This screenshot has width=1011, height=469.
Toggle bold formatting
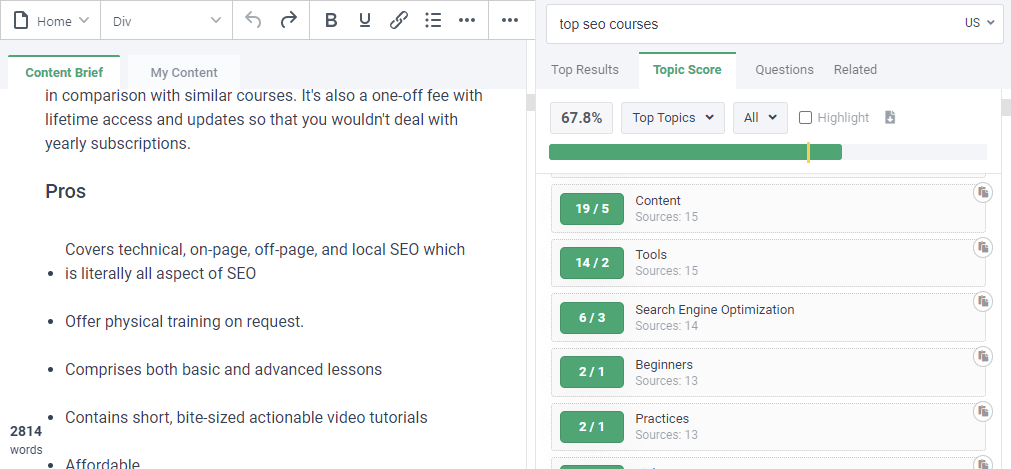pos(331,21)
